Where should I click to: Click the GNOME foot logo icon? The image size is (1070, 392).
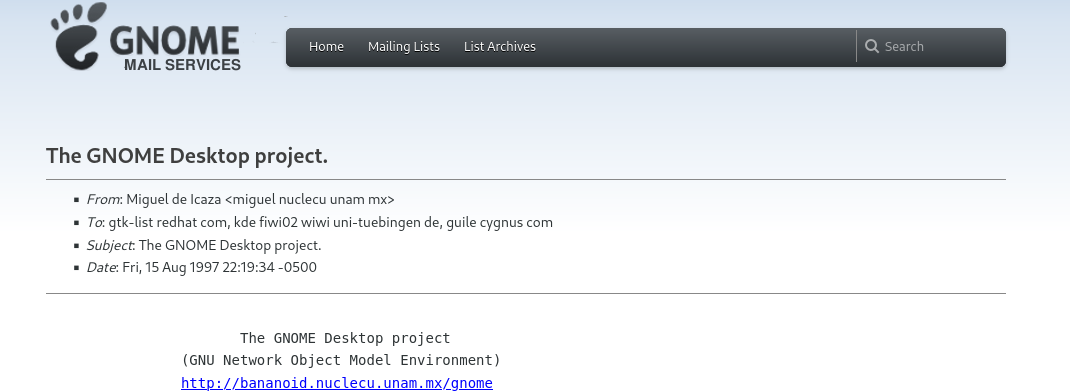point(78,36)
